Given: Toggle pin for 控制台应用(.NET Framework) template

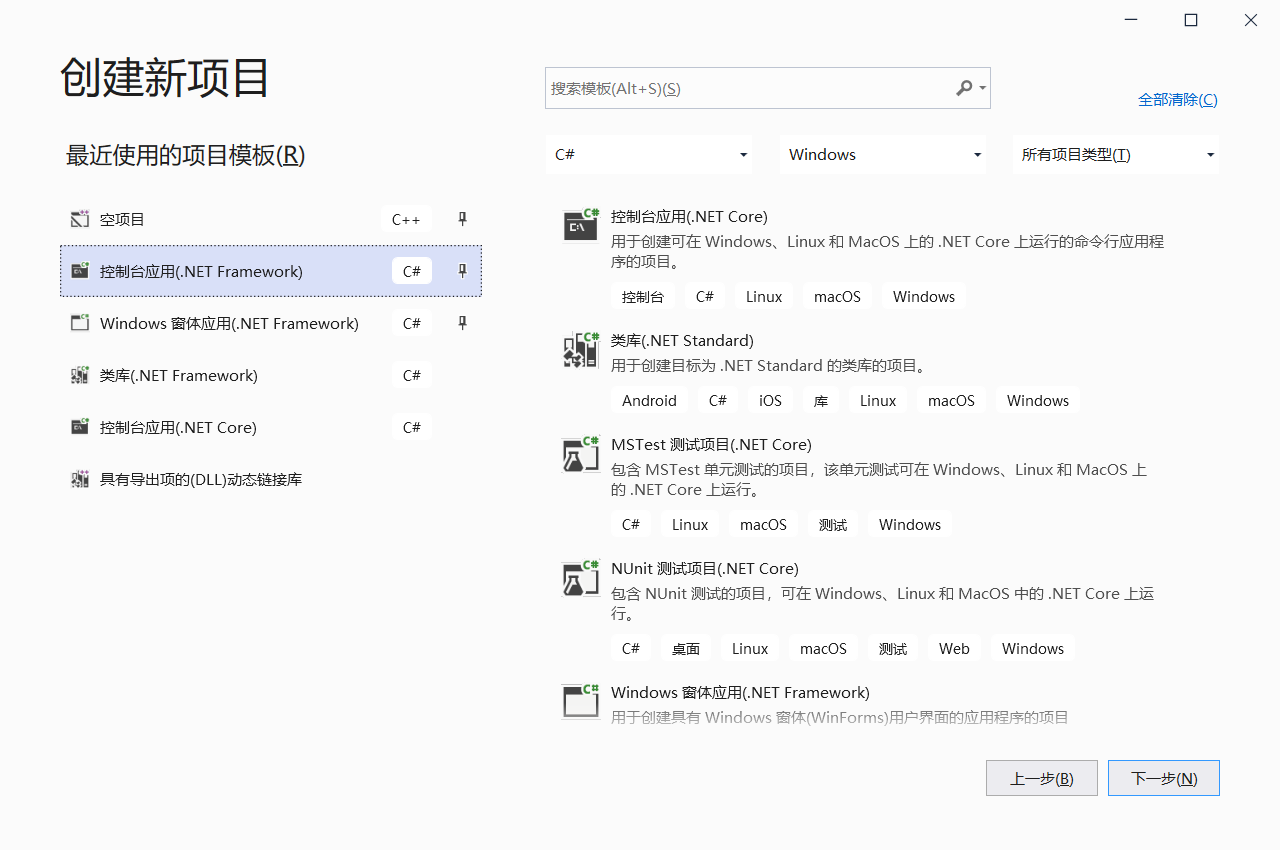Looking at the screenshot, I should coord(462,271).
